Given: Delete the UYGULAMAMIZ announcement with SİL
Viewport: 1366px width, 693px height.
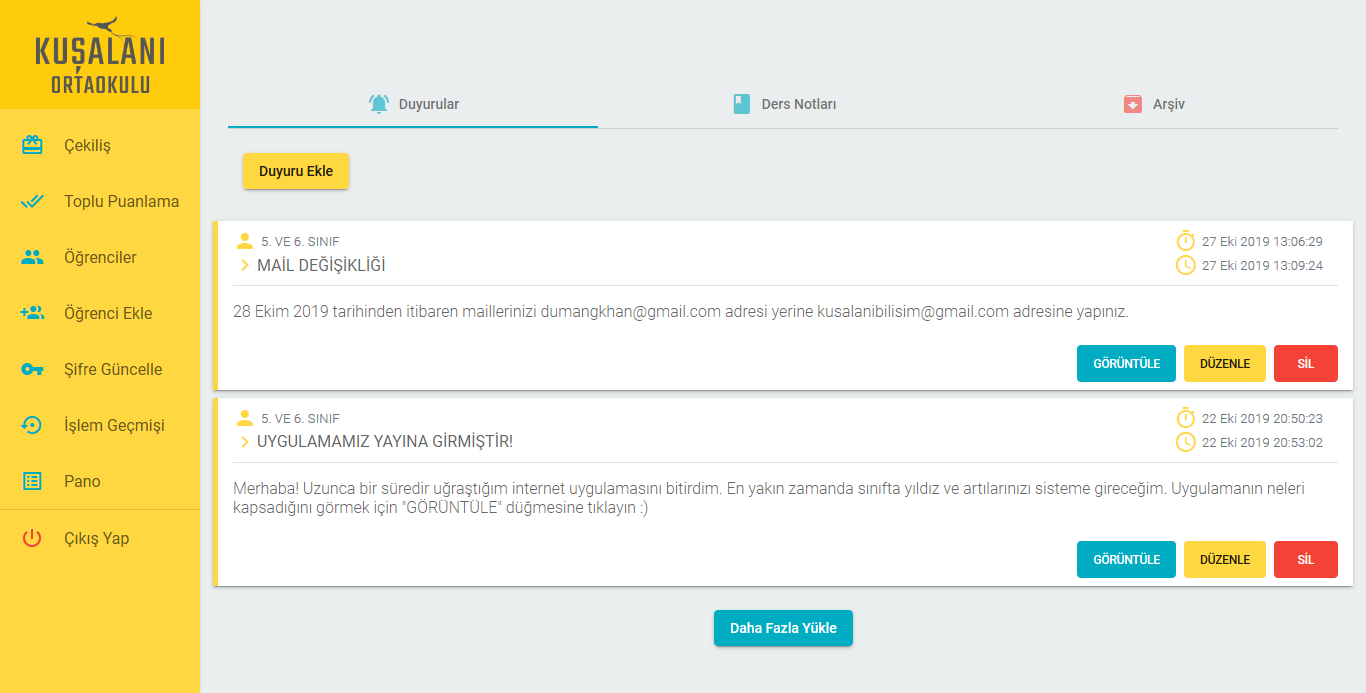Looking at the screenshot, I should [x=1305, y=560].
